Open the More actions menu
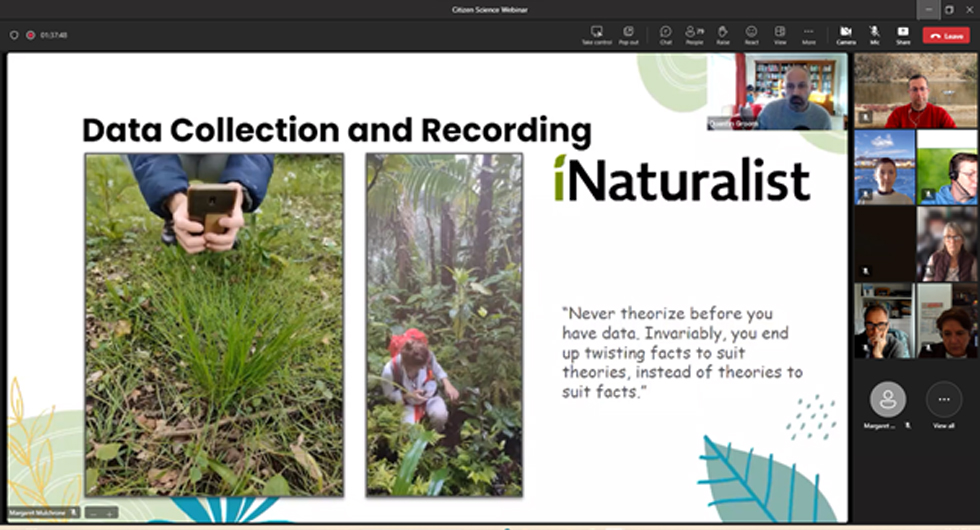This screenshot has height=530, width=980. pos(809,35)
